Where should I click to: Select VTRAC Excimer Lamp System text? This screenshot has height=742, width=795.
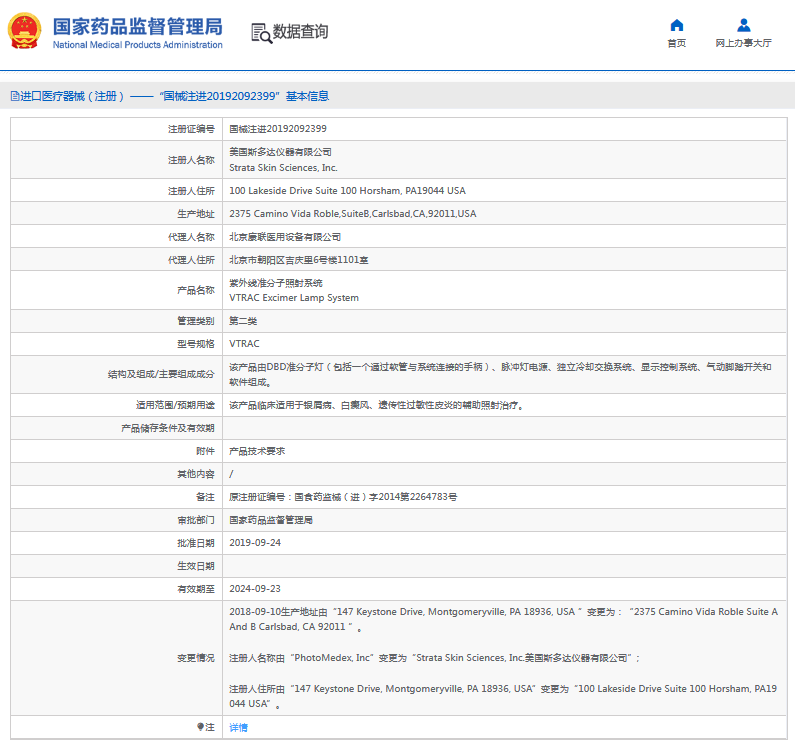(294, 298)
